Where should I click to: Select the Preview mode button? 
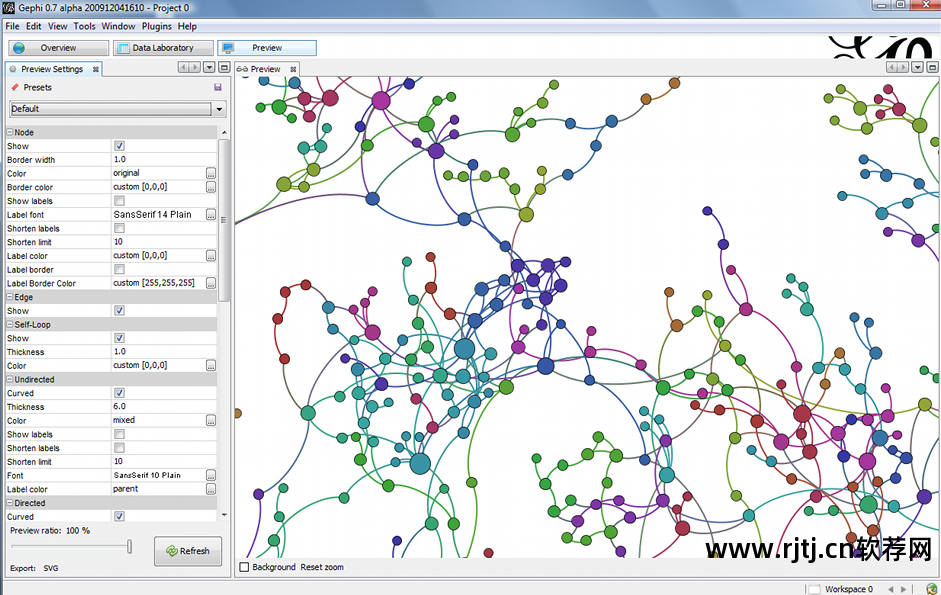click(267, 48)
